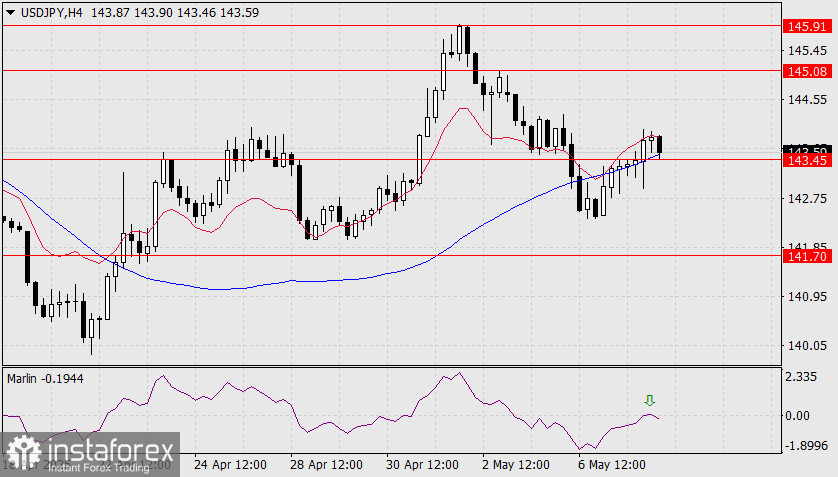838x477 pixels.
Task: Click the -1.8996 Marlin scale value
Action: point(804,445)
